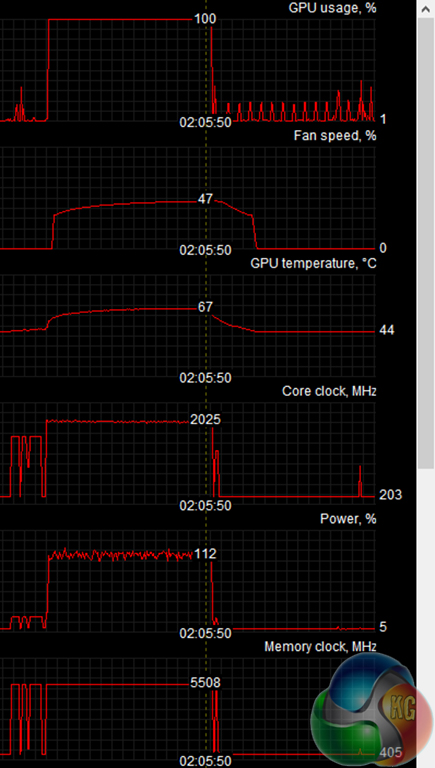
Task: Click the 47 value on Fan speed graph
Action: click(205, 198)
